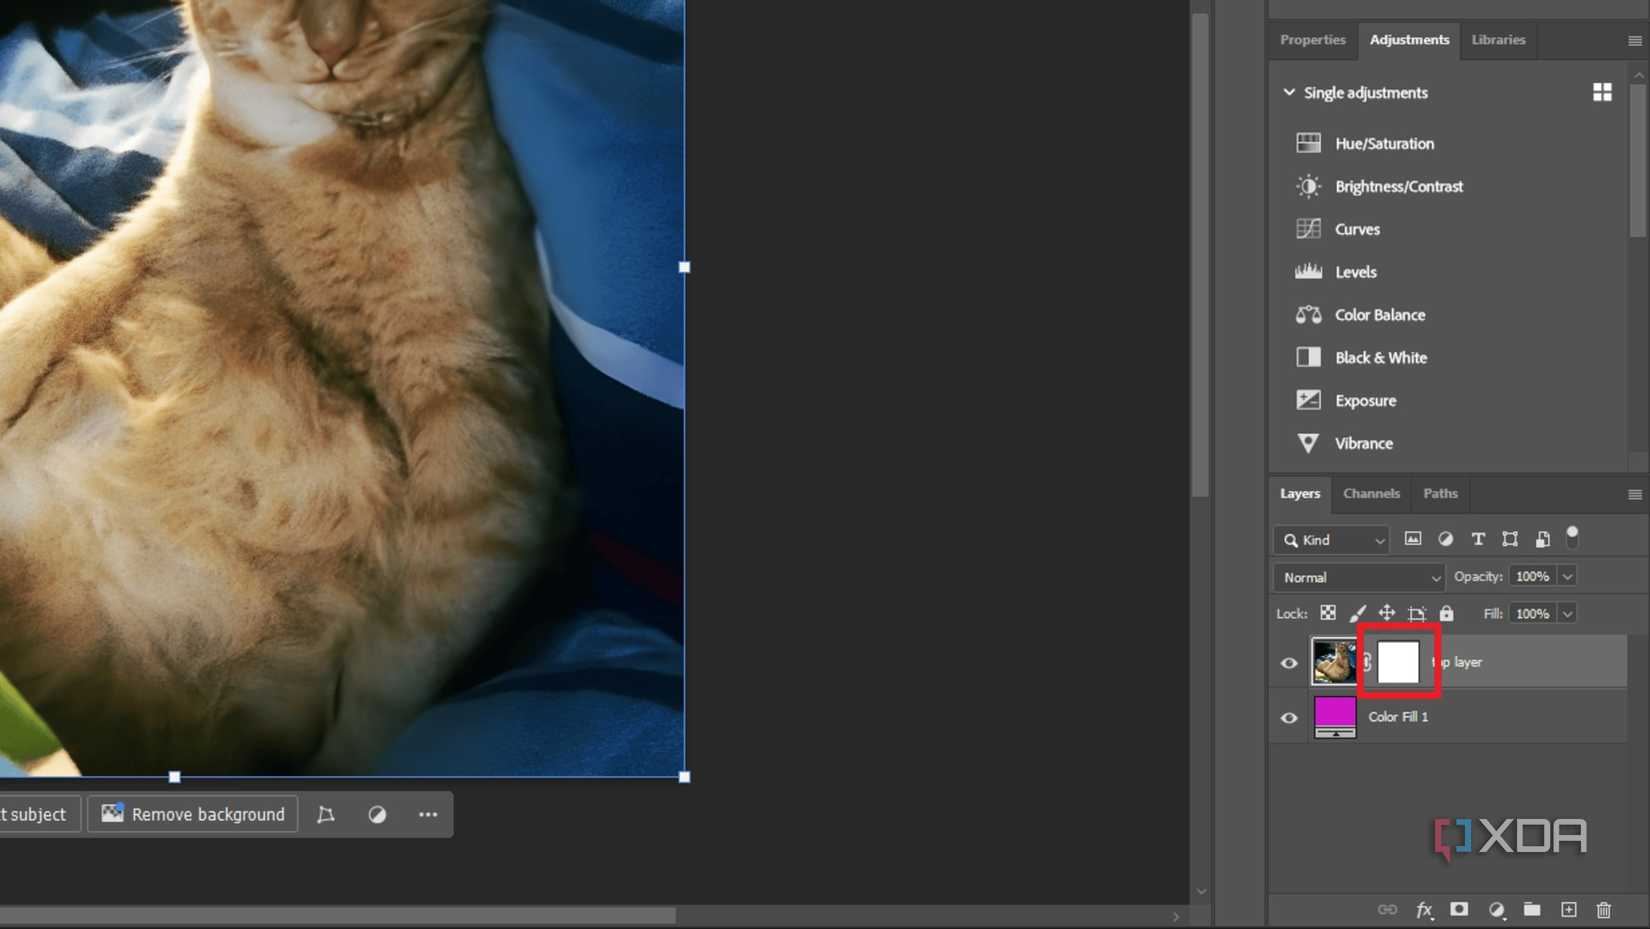Switch to the Channels tab

pyautogui.click(x=1371, y=493)
